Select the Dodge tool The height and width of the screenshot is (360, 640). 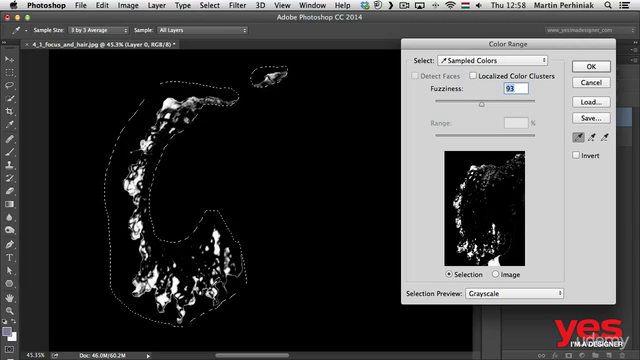tap(9, 231)
